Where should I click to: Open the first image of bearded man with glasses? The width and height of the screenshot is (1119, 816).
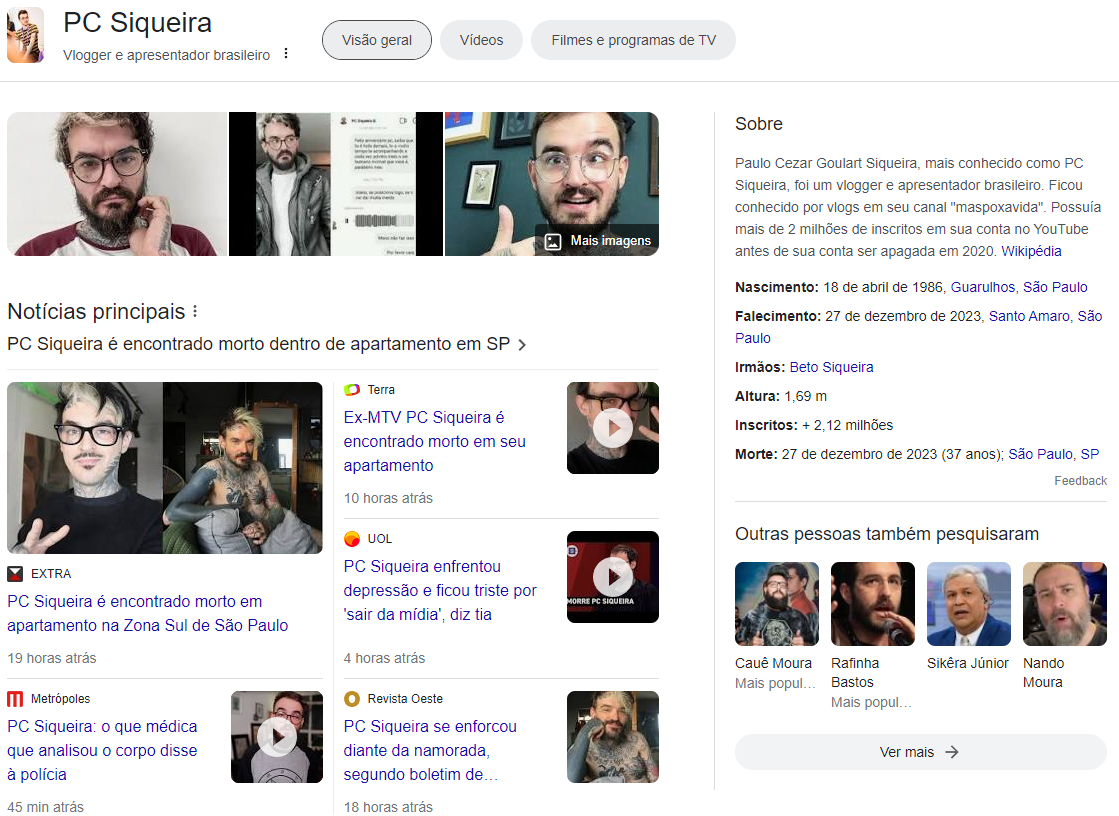point(117,184)
